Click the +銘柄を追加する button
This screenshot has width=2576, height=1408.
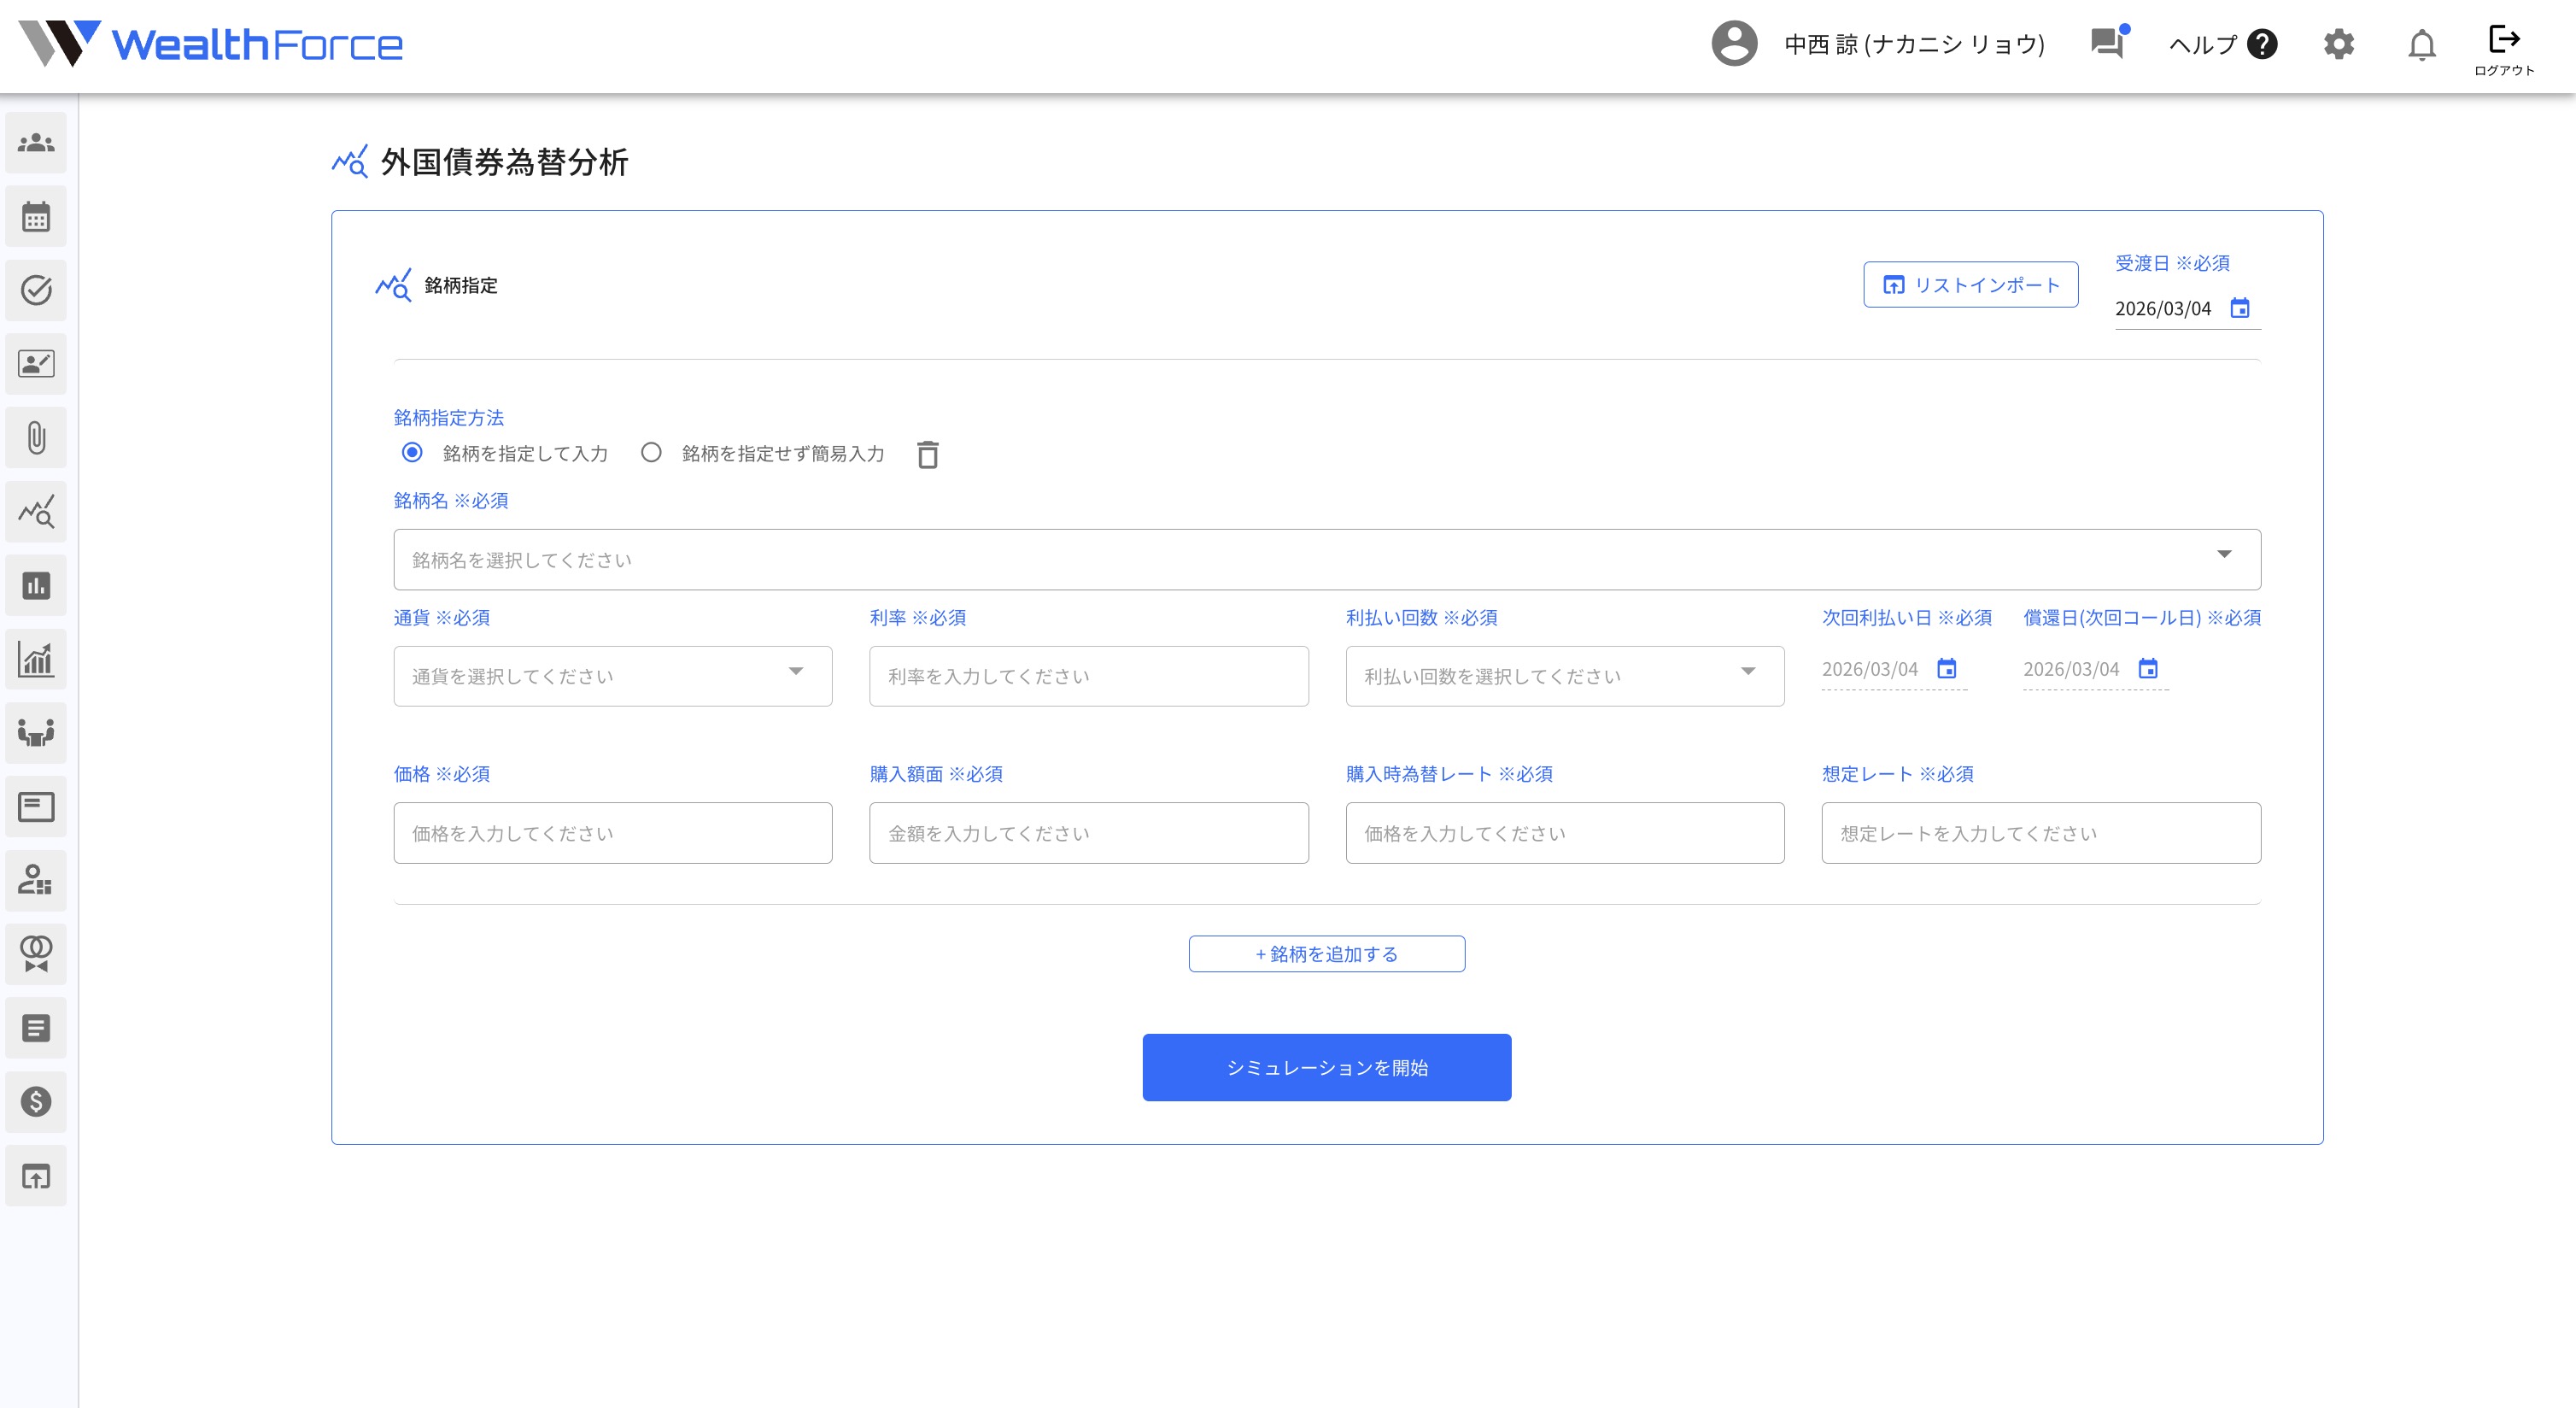1326,953
